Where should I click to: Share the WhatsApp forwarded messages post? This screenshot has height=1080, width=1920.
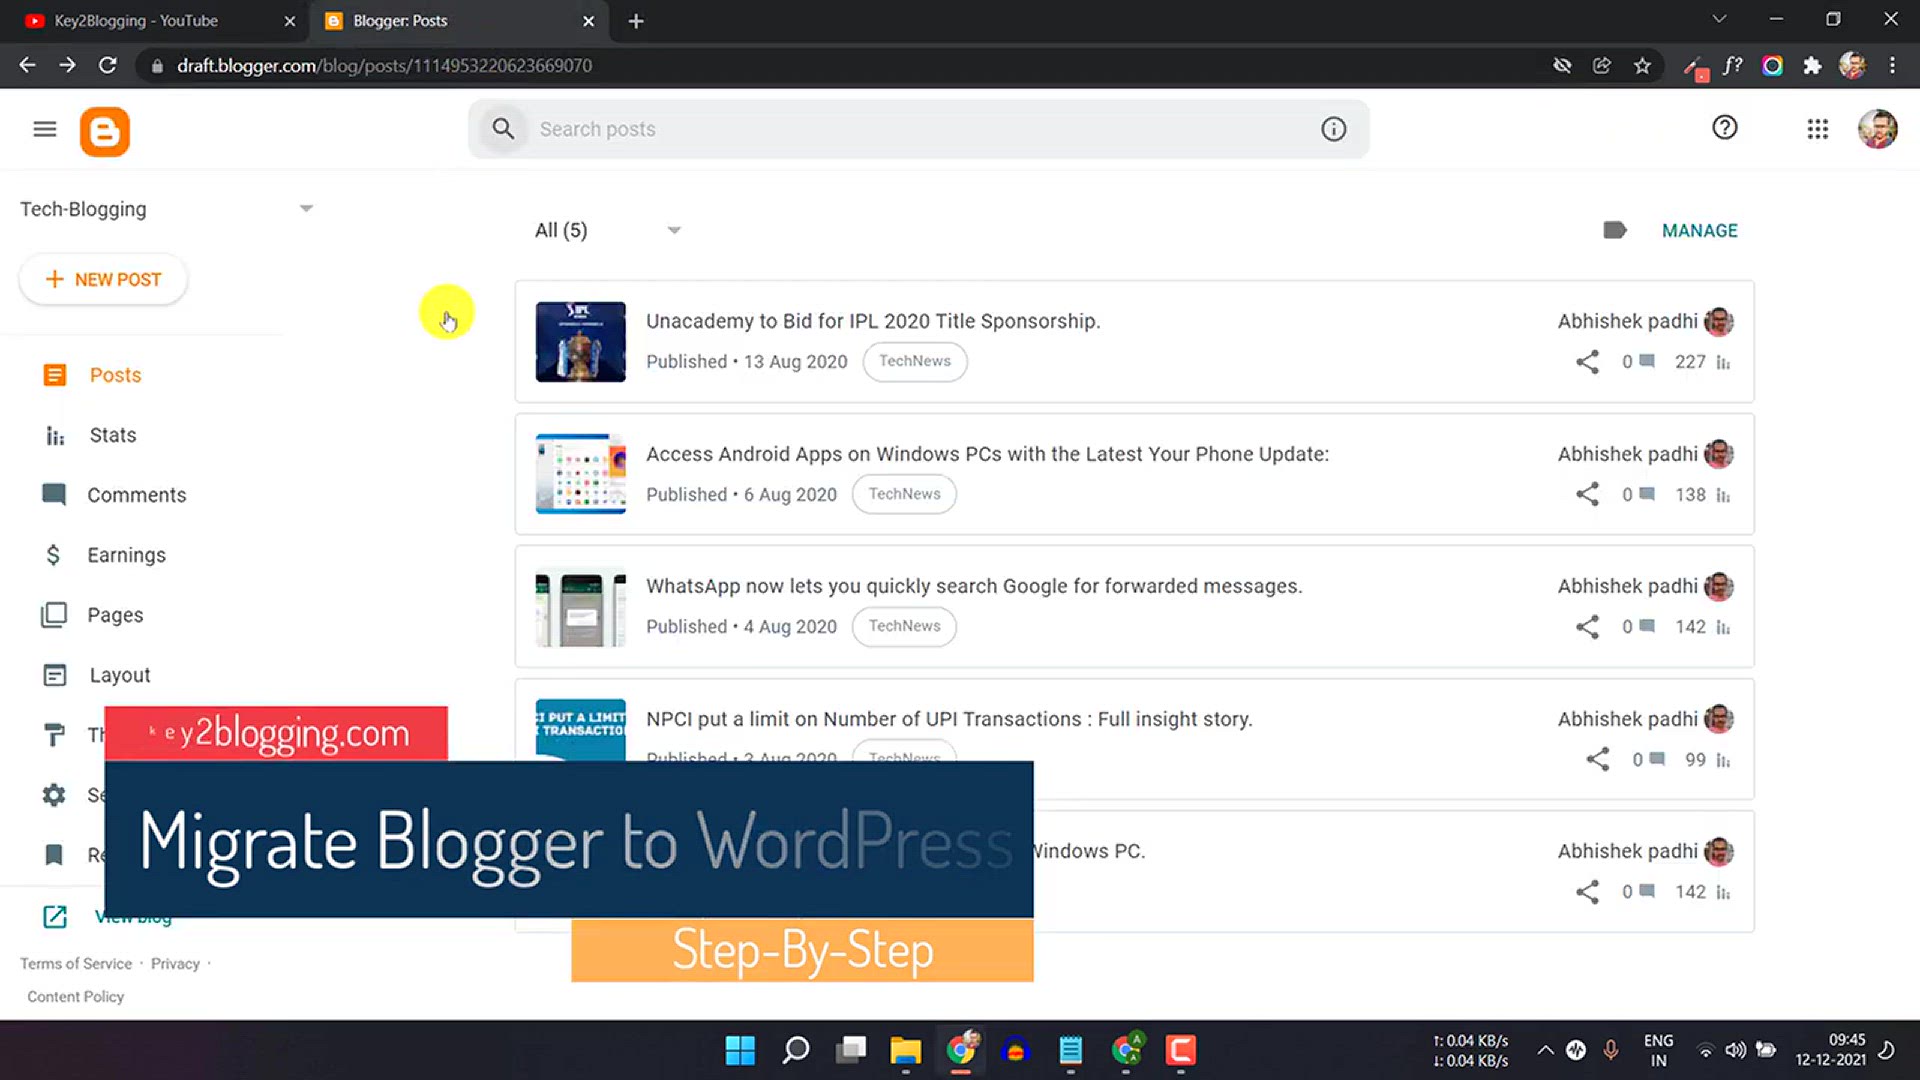[x=1587, y=627]
